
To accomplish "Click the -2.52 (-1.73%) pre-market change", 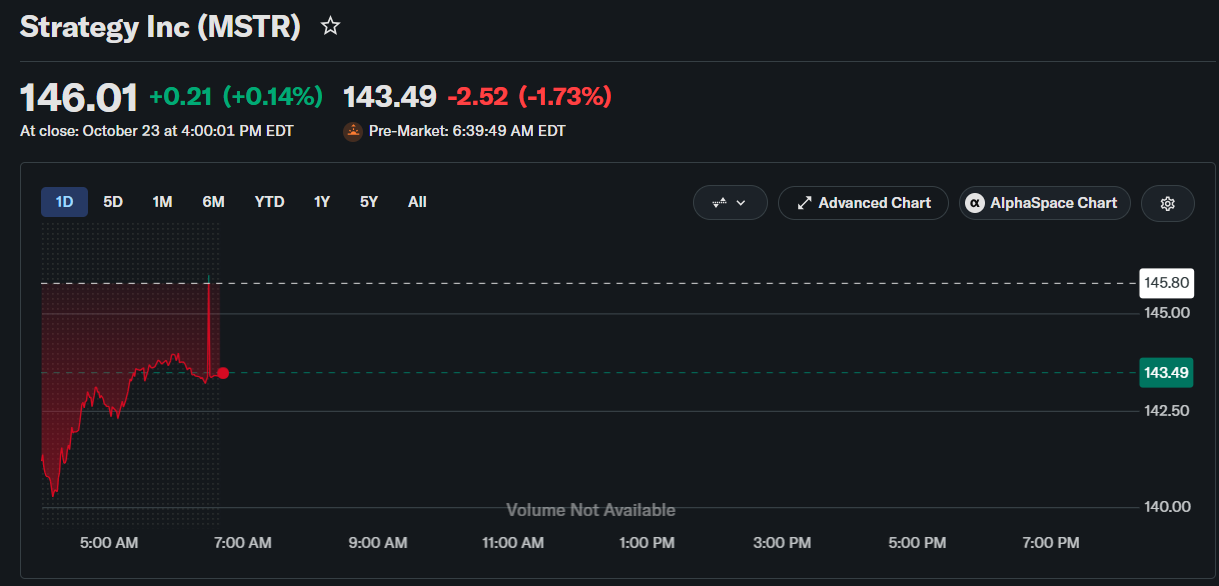I will tap(529, 97).
